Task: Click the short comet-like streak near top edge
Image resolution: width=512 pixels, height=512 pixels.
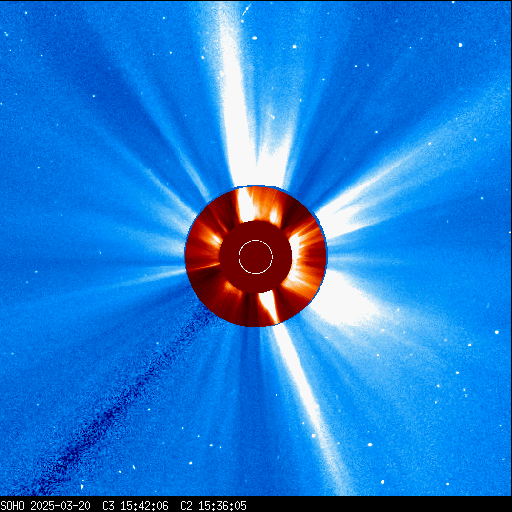Action: pos(246,10)
